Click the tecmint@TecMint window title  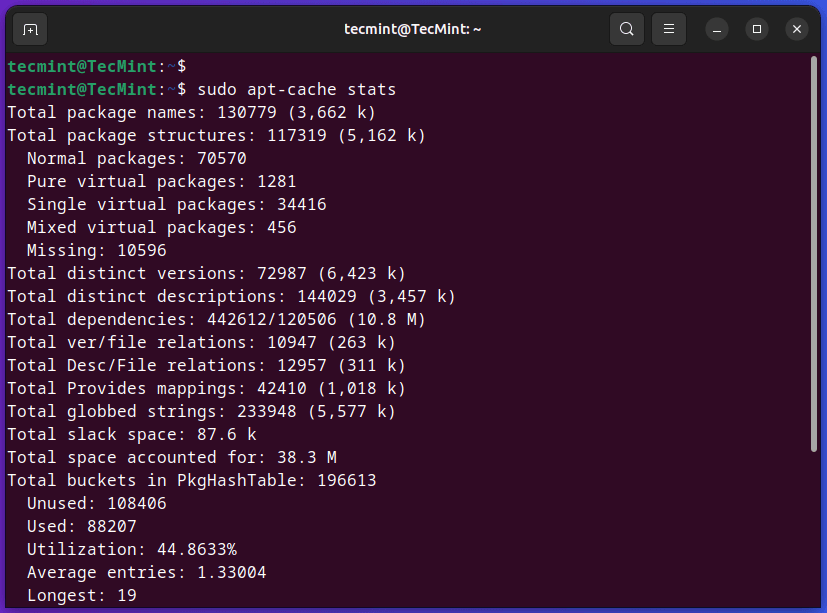pyautogui.click(x=413, y=29)
